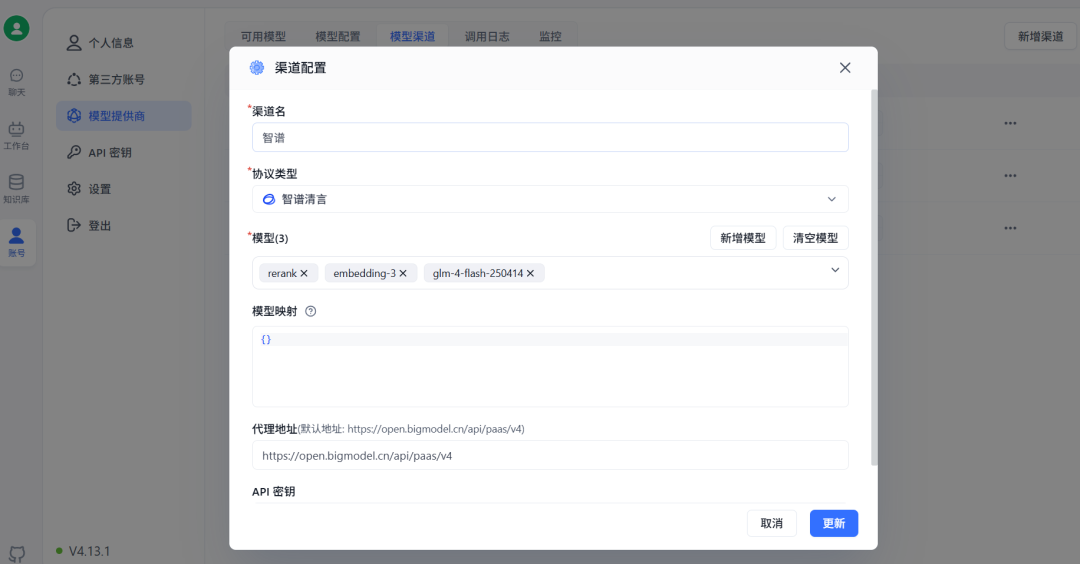Click the 新增模型 button
1080x564 pixels.
pos(743,238)
